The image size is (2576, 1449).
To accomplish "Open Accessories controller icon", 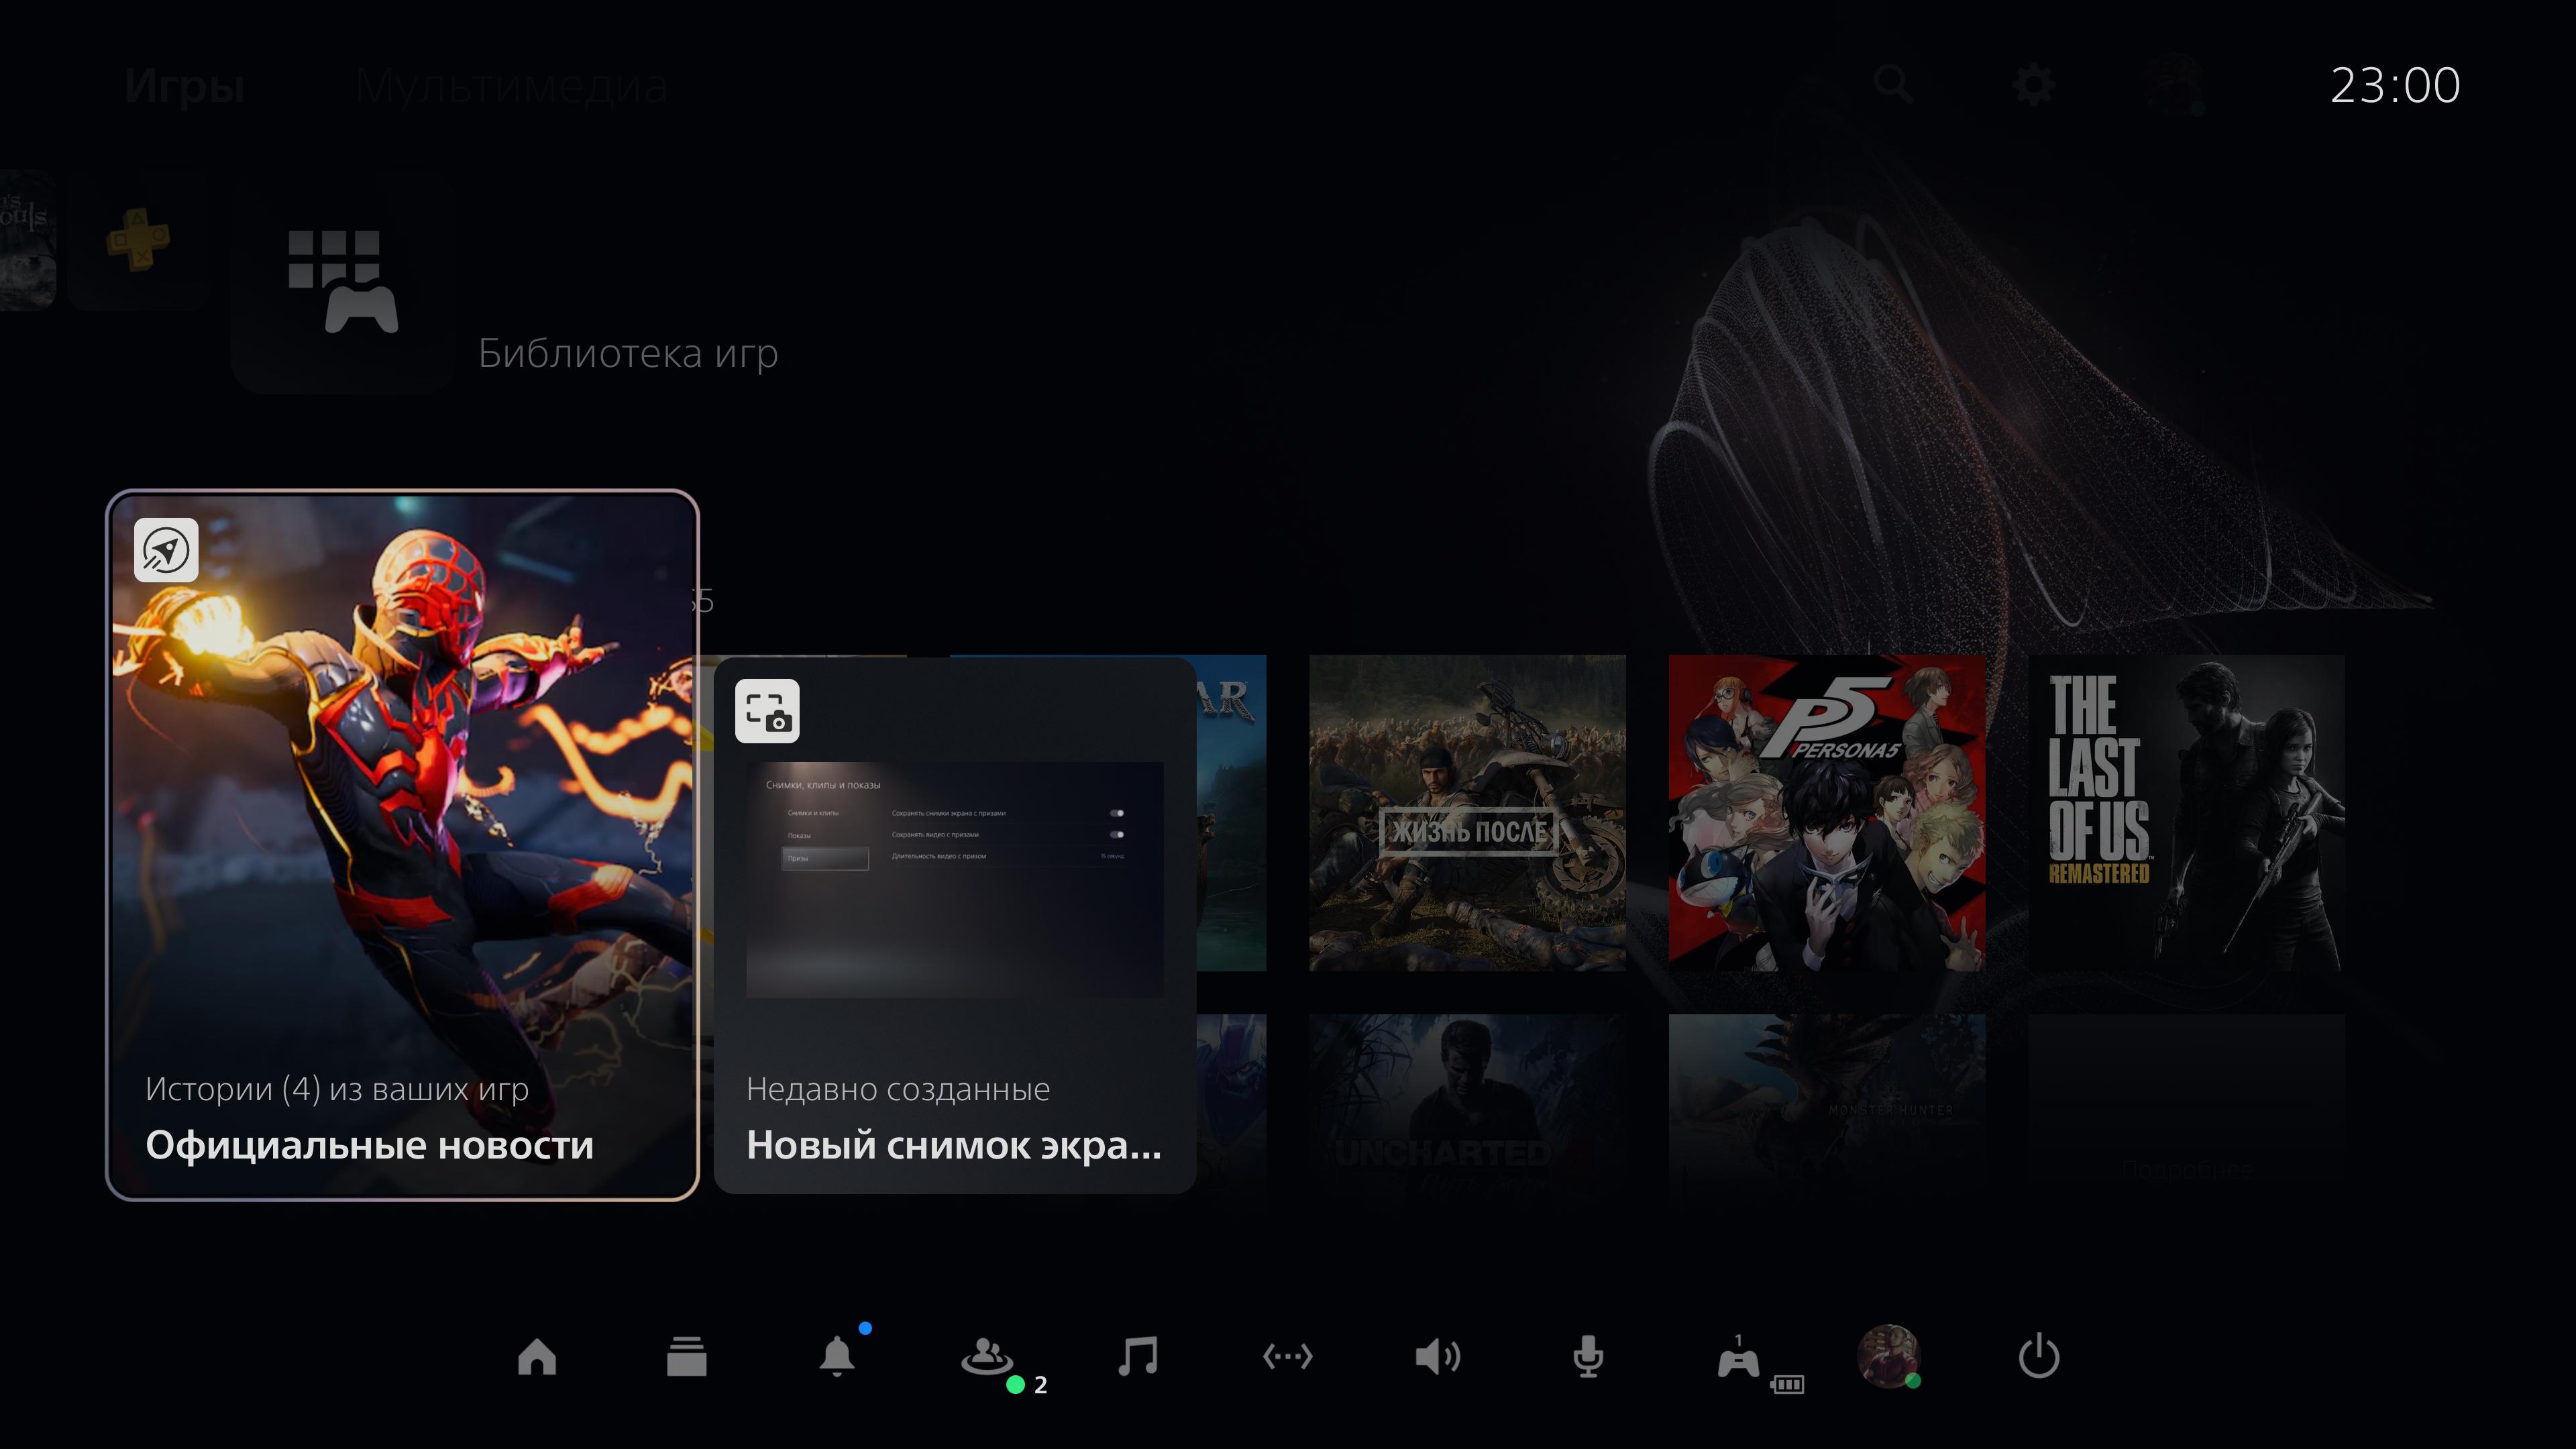I will click(1739, 1360).
